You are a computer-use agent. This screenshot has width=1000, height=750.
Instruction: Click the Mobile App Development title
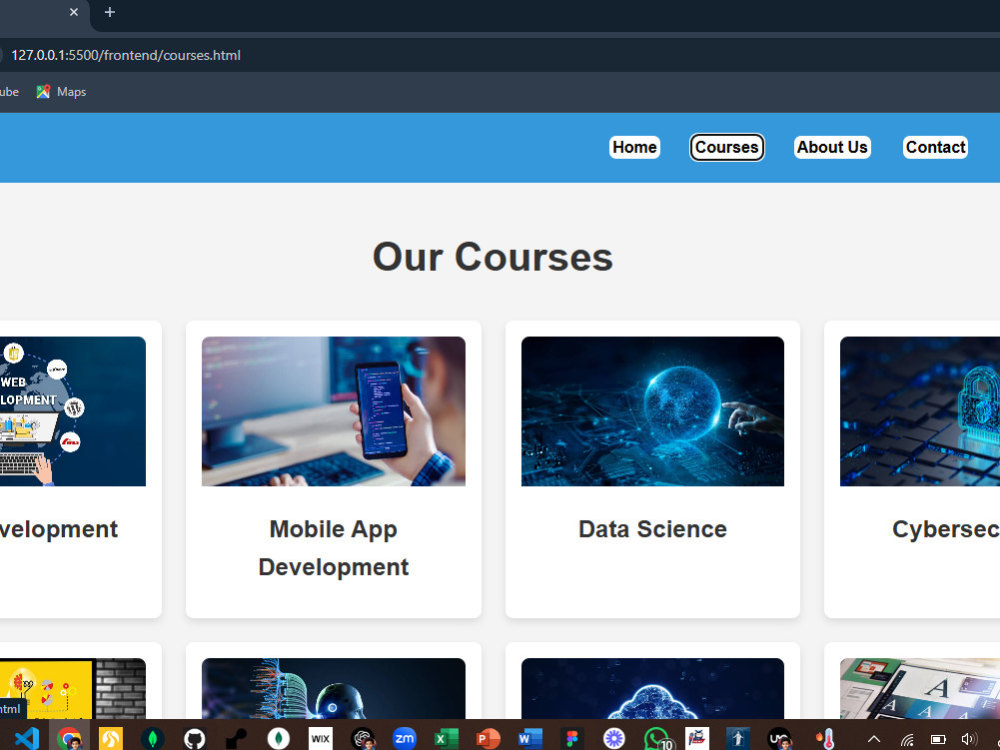(x=334, y=548)
